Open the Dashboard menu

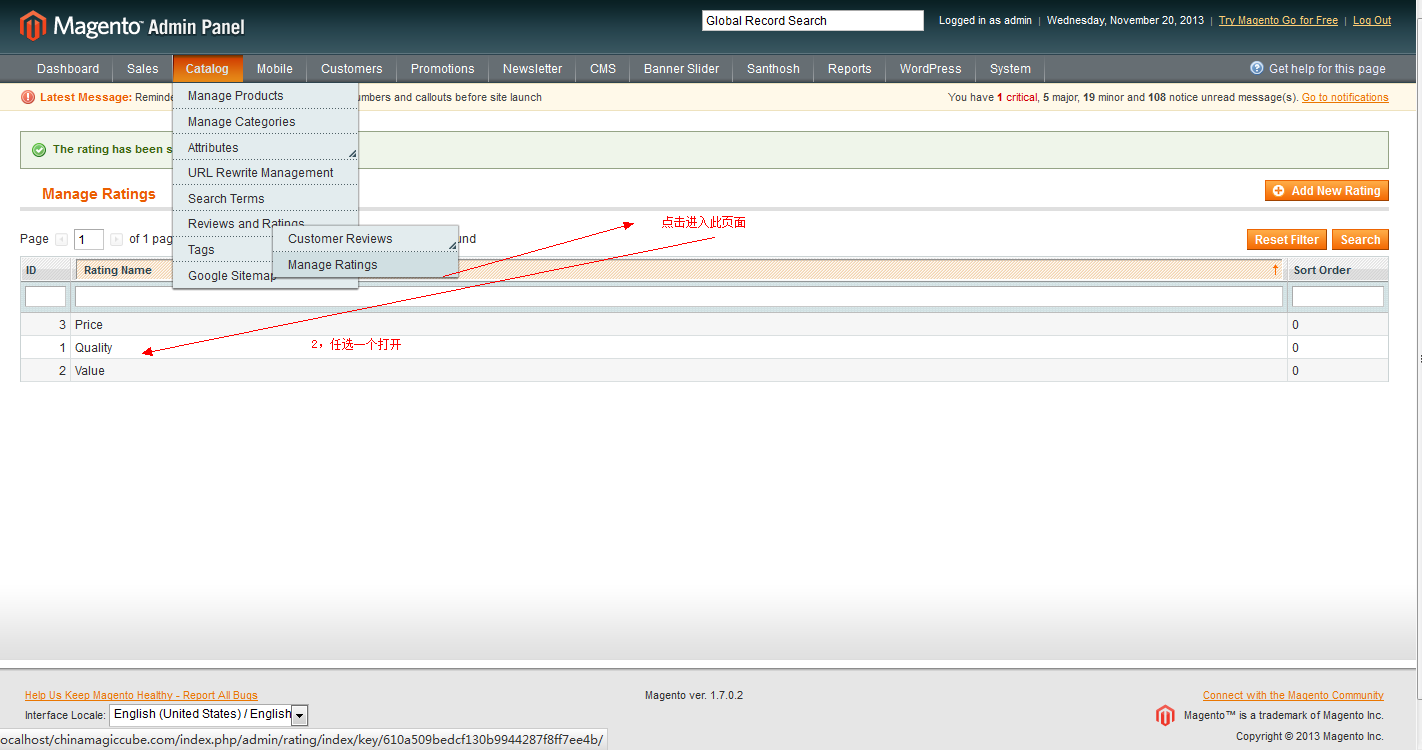click(68, 69)
